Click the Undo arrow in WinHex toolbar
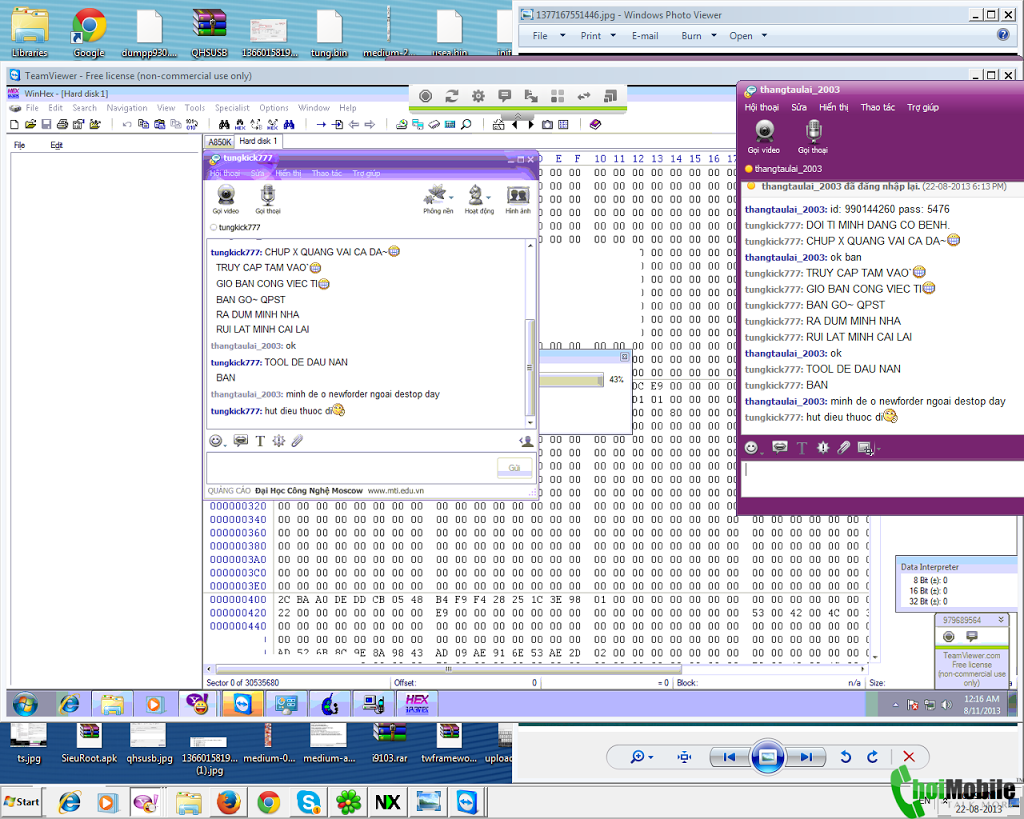Image resolution: width=1024 pixels, height=819 pixels. point(127,124)
